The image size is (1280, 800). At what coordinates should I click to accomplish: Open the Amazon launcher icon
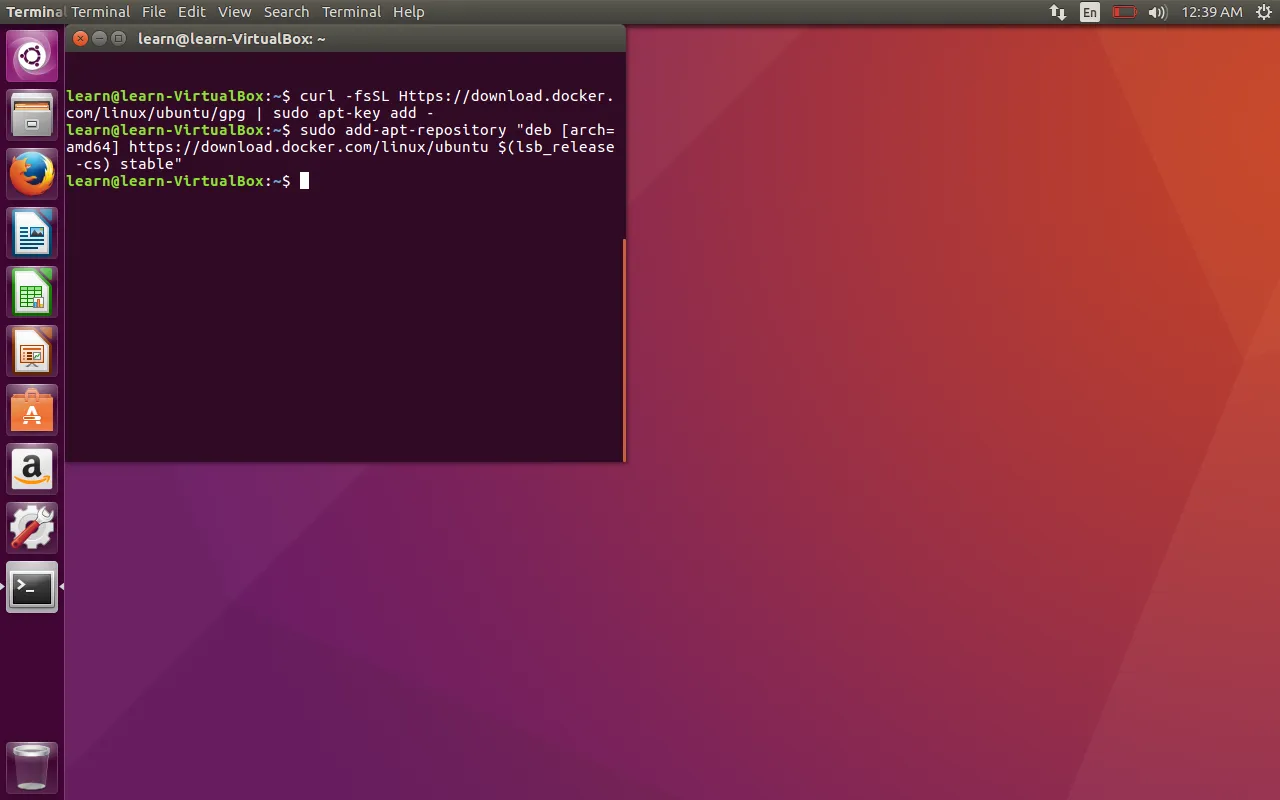point(32,469)
